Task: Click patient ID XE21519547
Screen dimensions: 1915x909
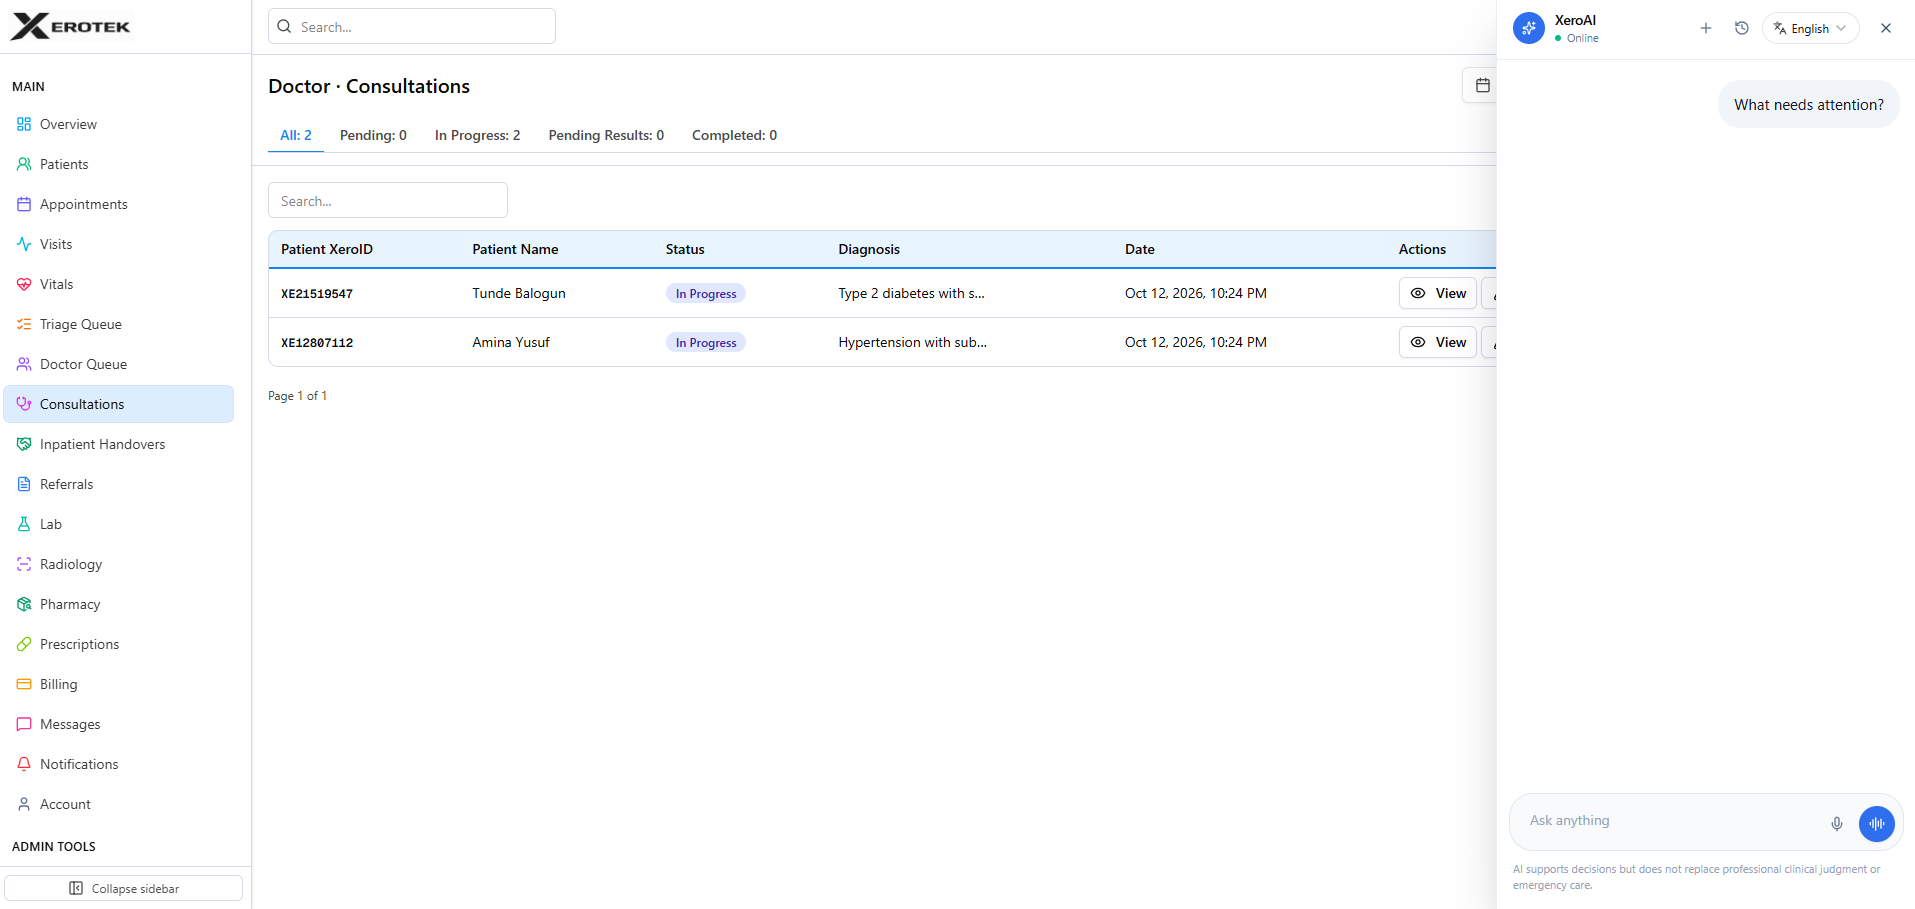Action: coord(317,294)
